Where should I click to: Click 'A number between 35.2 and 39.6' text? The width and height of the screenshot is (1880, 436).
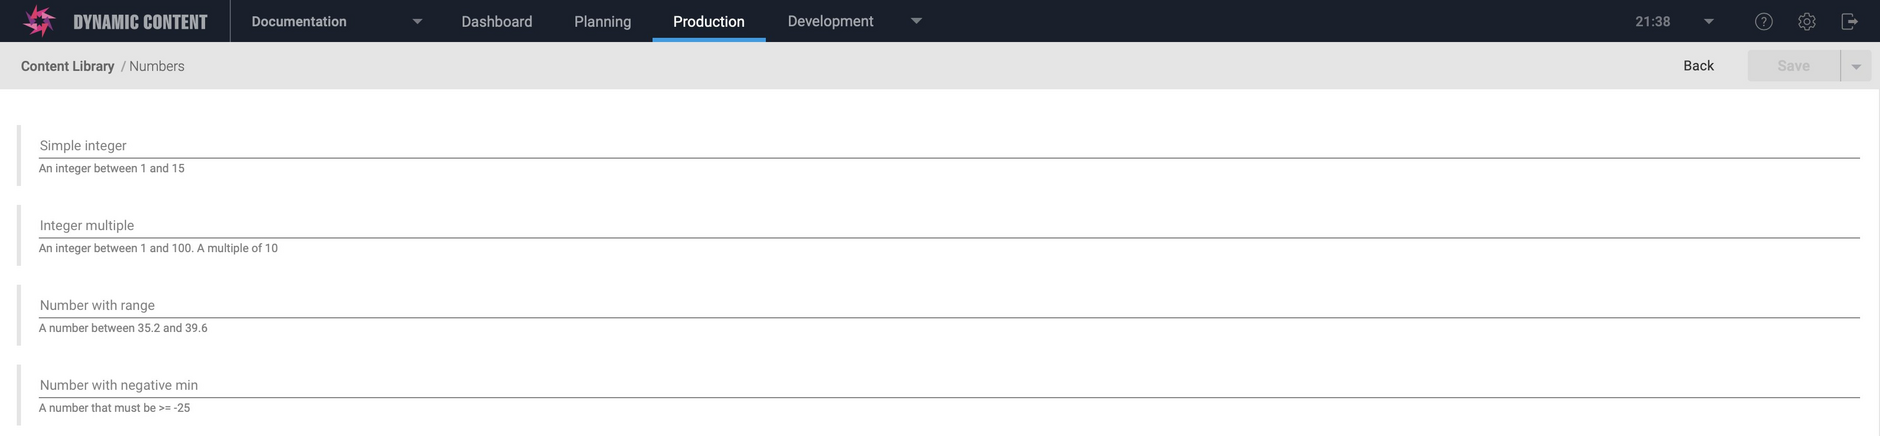point(123,328)
